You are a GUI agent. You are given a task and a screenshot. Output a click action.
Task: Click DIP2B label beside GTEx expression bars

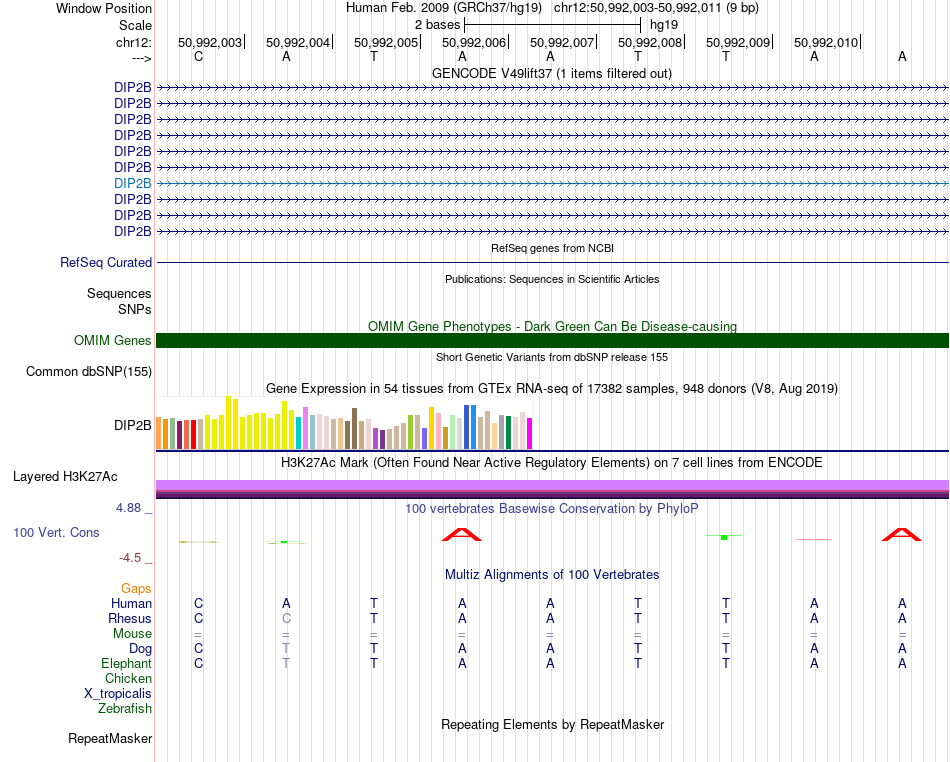coord(132,425)
